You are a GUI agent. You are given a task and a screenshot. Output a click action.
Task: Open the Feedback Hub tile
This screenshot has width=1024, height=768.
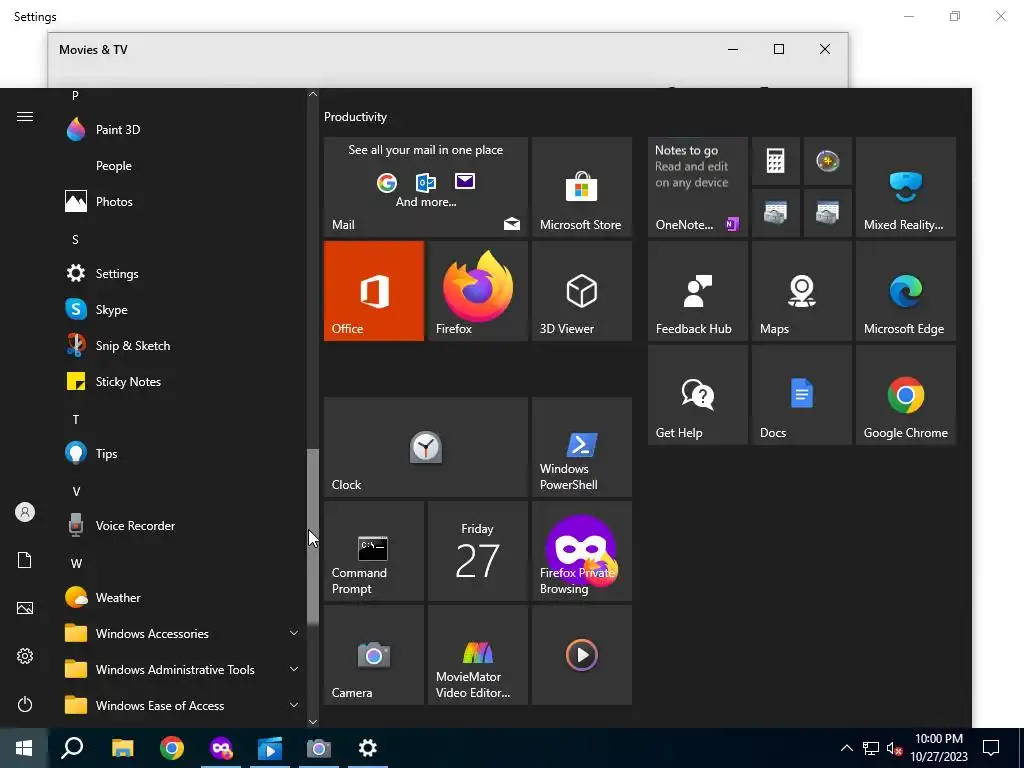pos(697,291)
